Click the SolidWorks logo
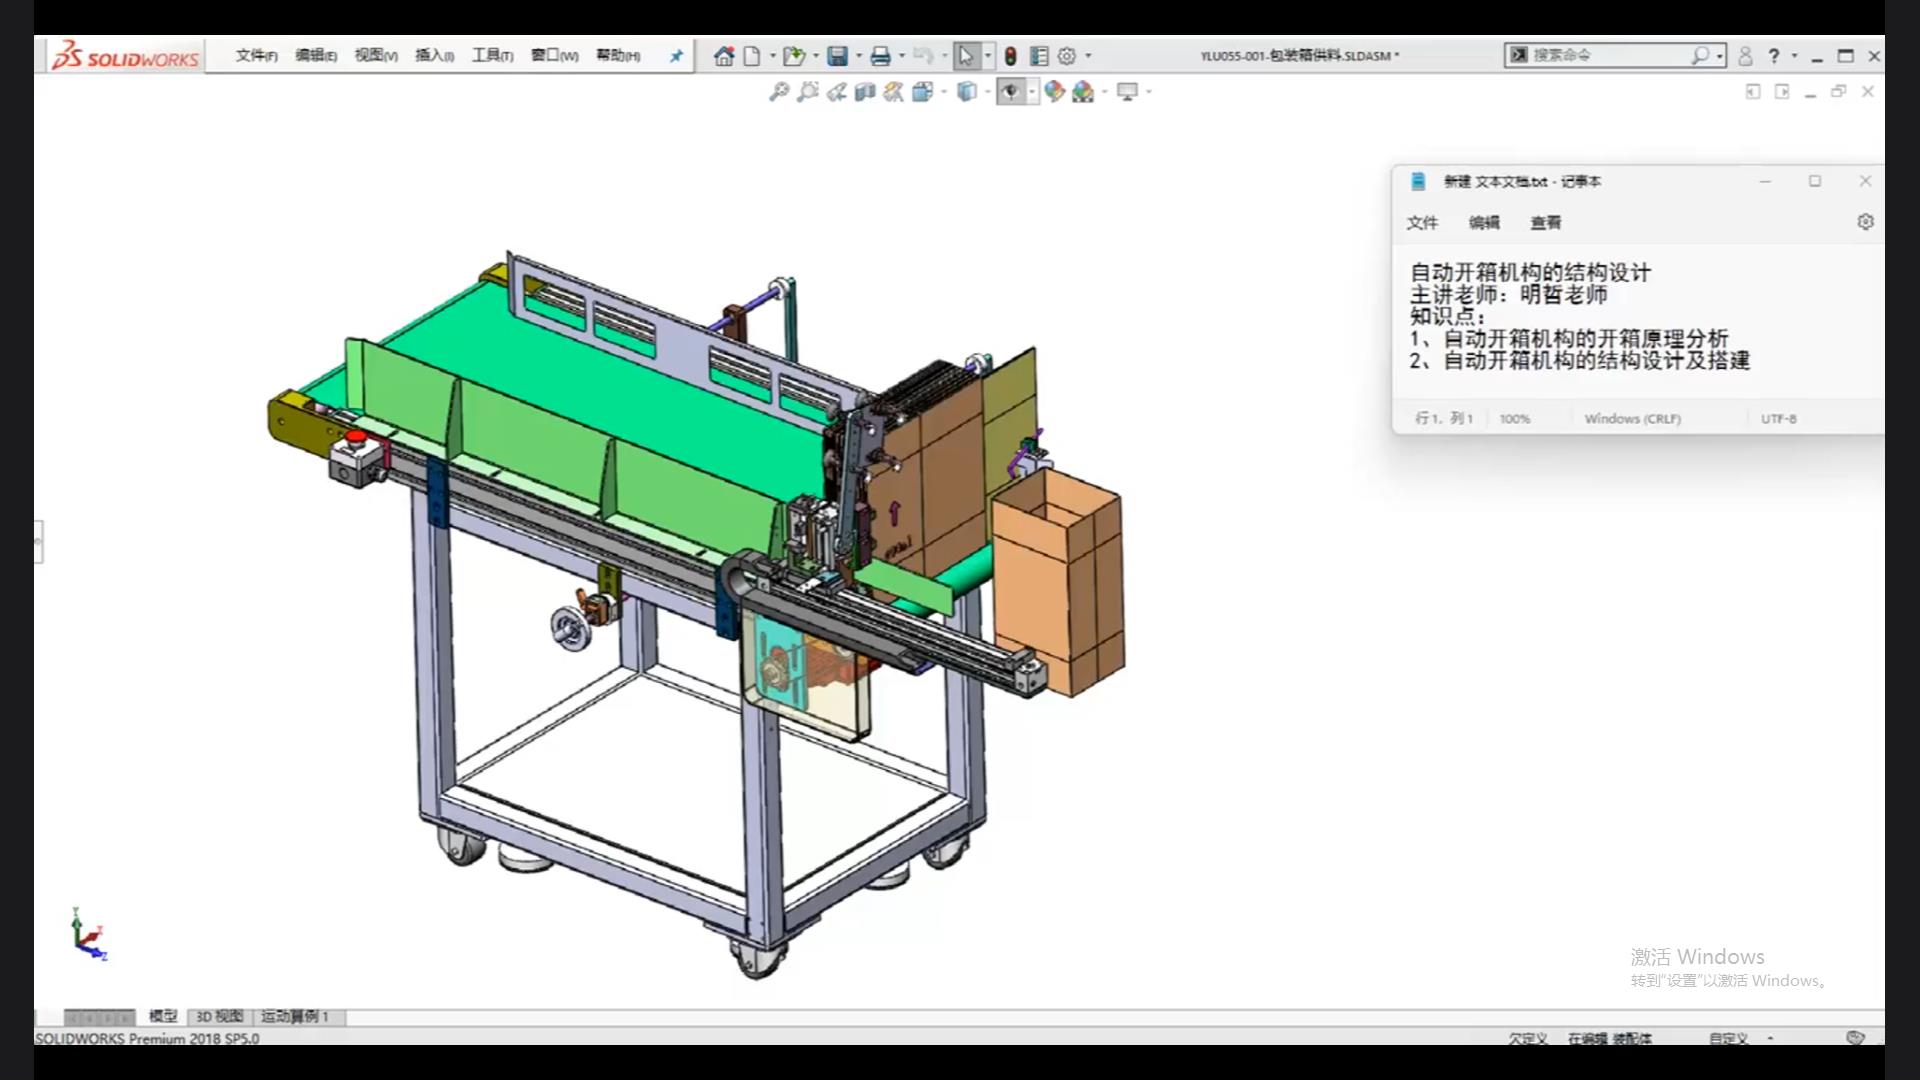The image size is (1920, 1080). click(126, 56)
